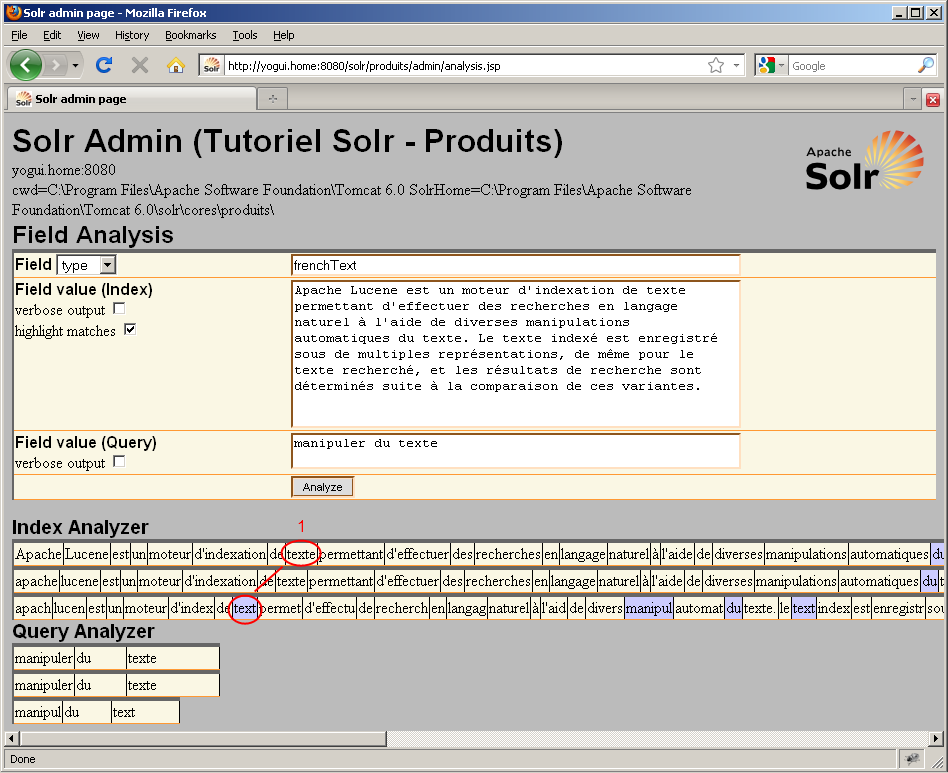Open the Tools menu

coord(244,35)
